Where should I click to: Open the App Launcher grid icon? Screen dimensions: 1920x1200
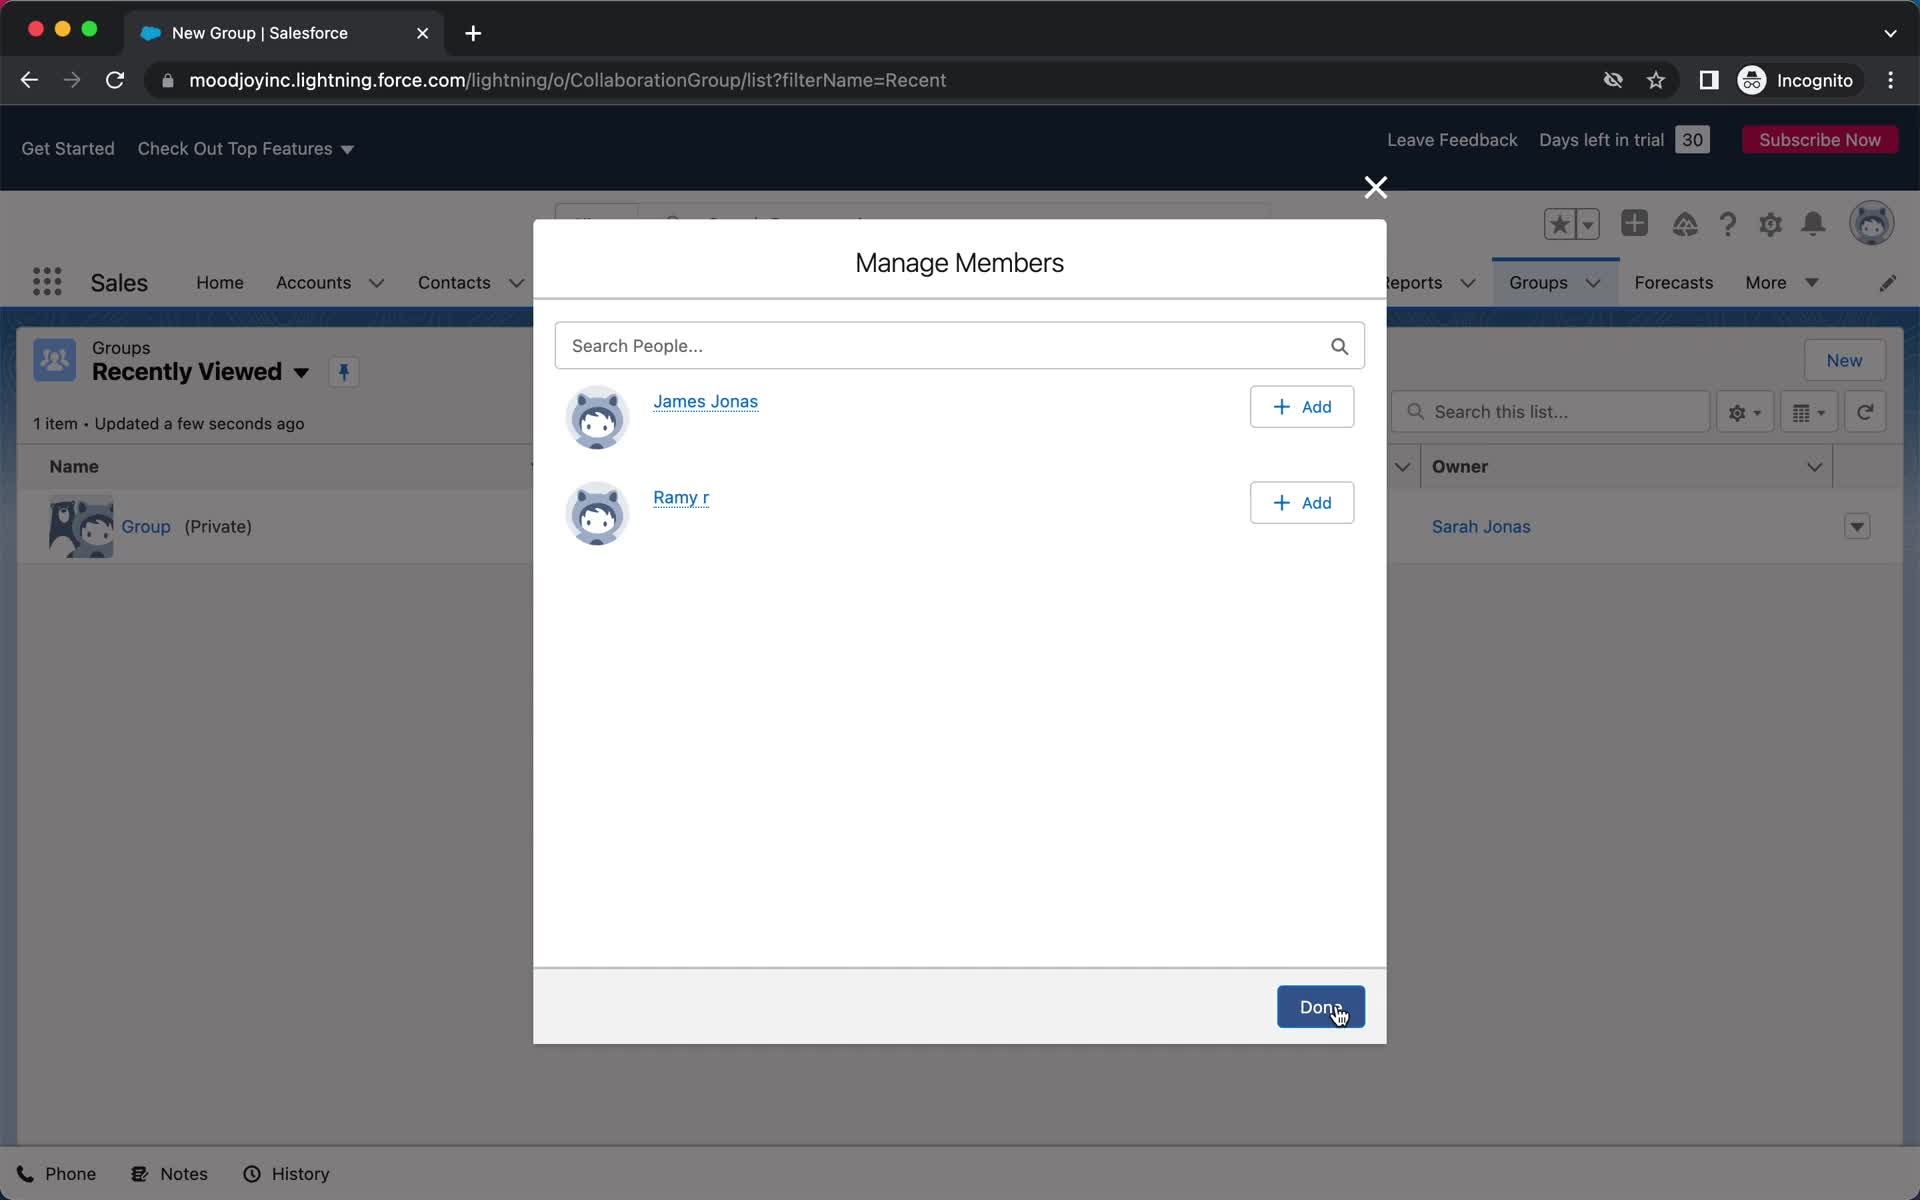[47, 282]
